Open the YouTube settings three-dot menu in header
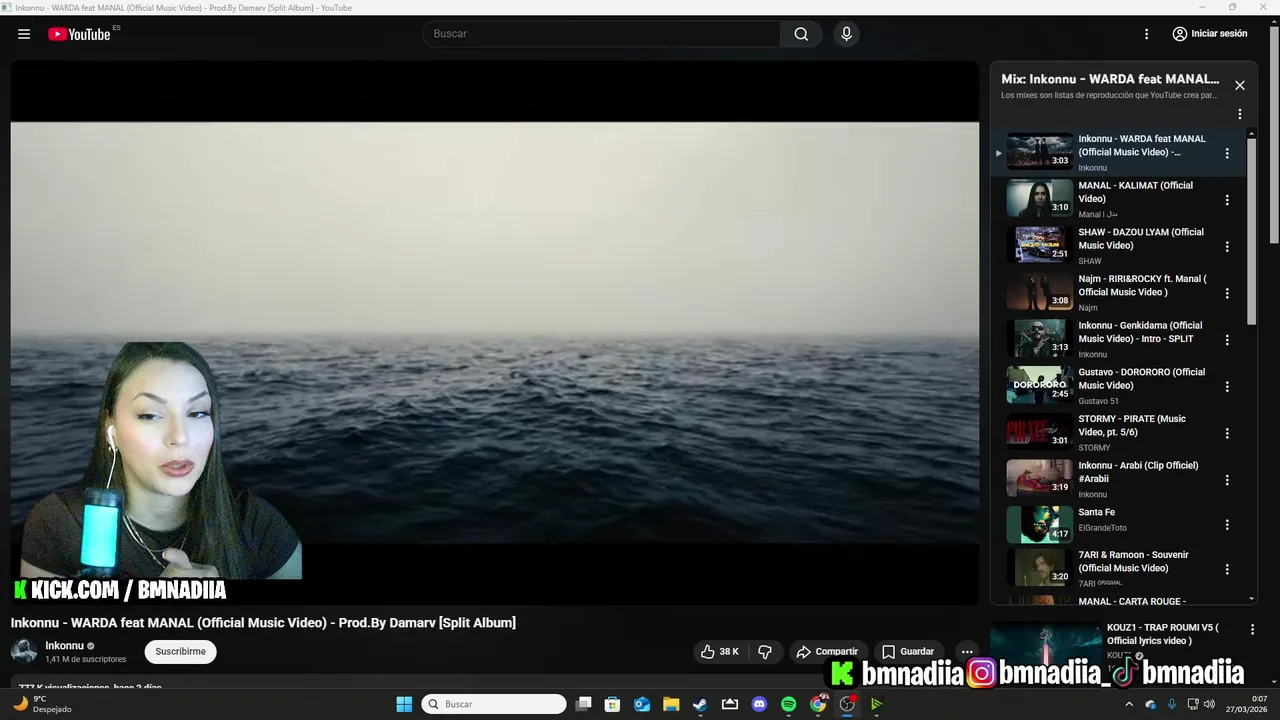The height and width of the screenshot is (720, 1280). pos(1147,34)
